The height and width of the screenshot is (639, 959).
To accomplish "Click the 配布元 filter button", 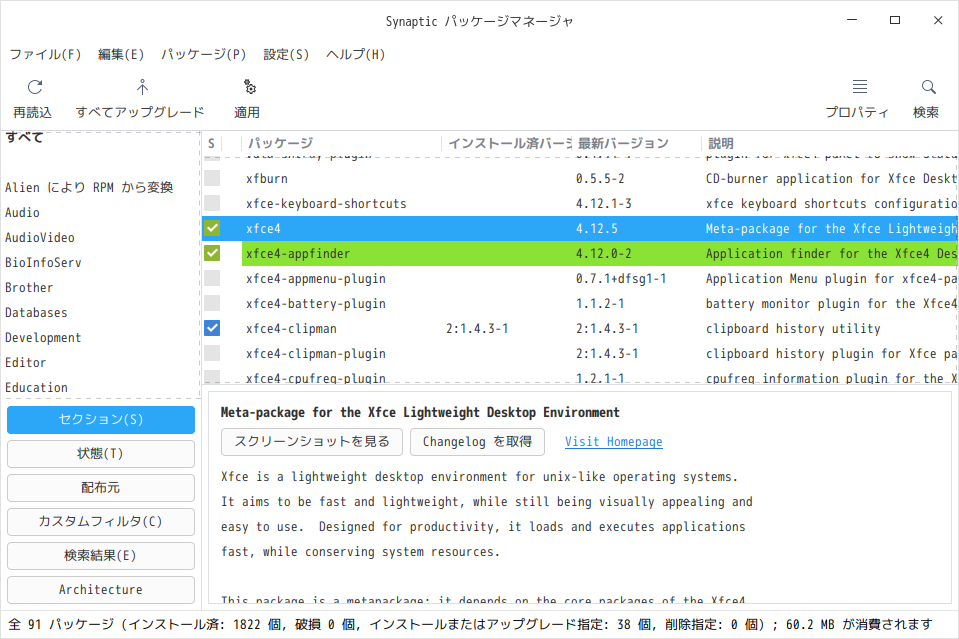I will [x=101, y=488].
